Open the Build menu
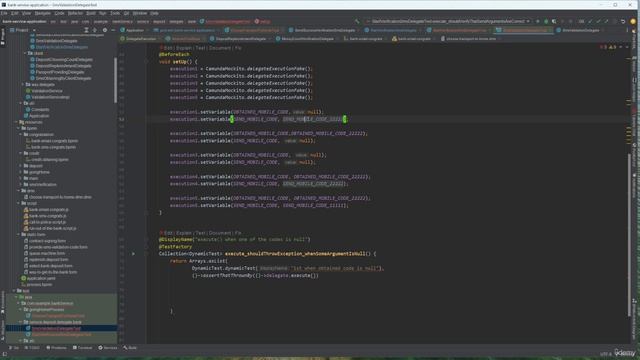 coord(91,13)
